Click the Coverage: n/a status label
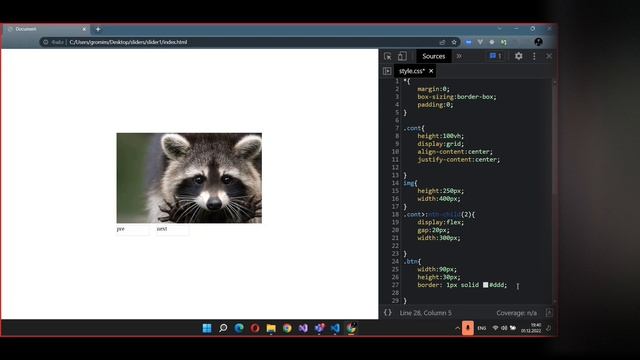Viewport: 640px width, 360px height. 516,313
